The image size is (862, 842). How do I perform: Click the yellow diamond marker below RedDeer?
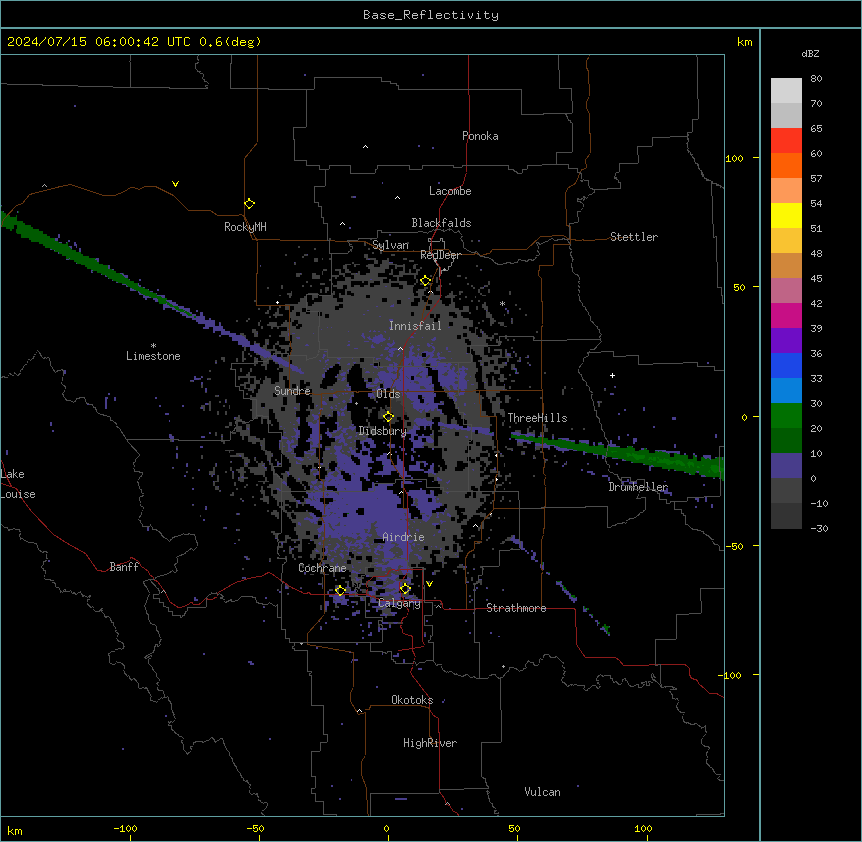coord(426,281)
